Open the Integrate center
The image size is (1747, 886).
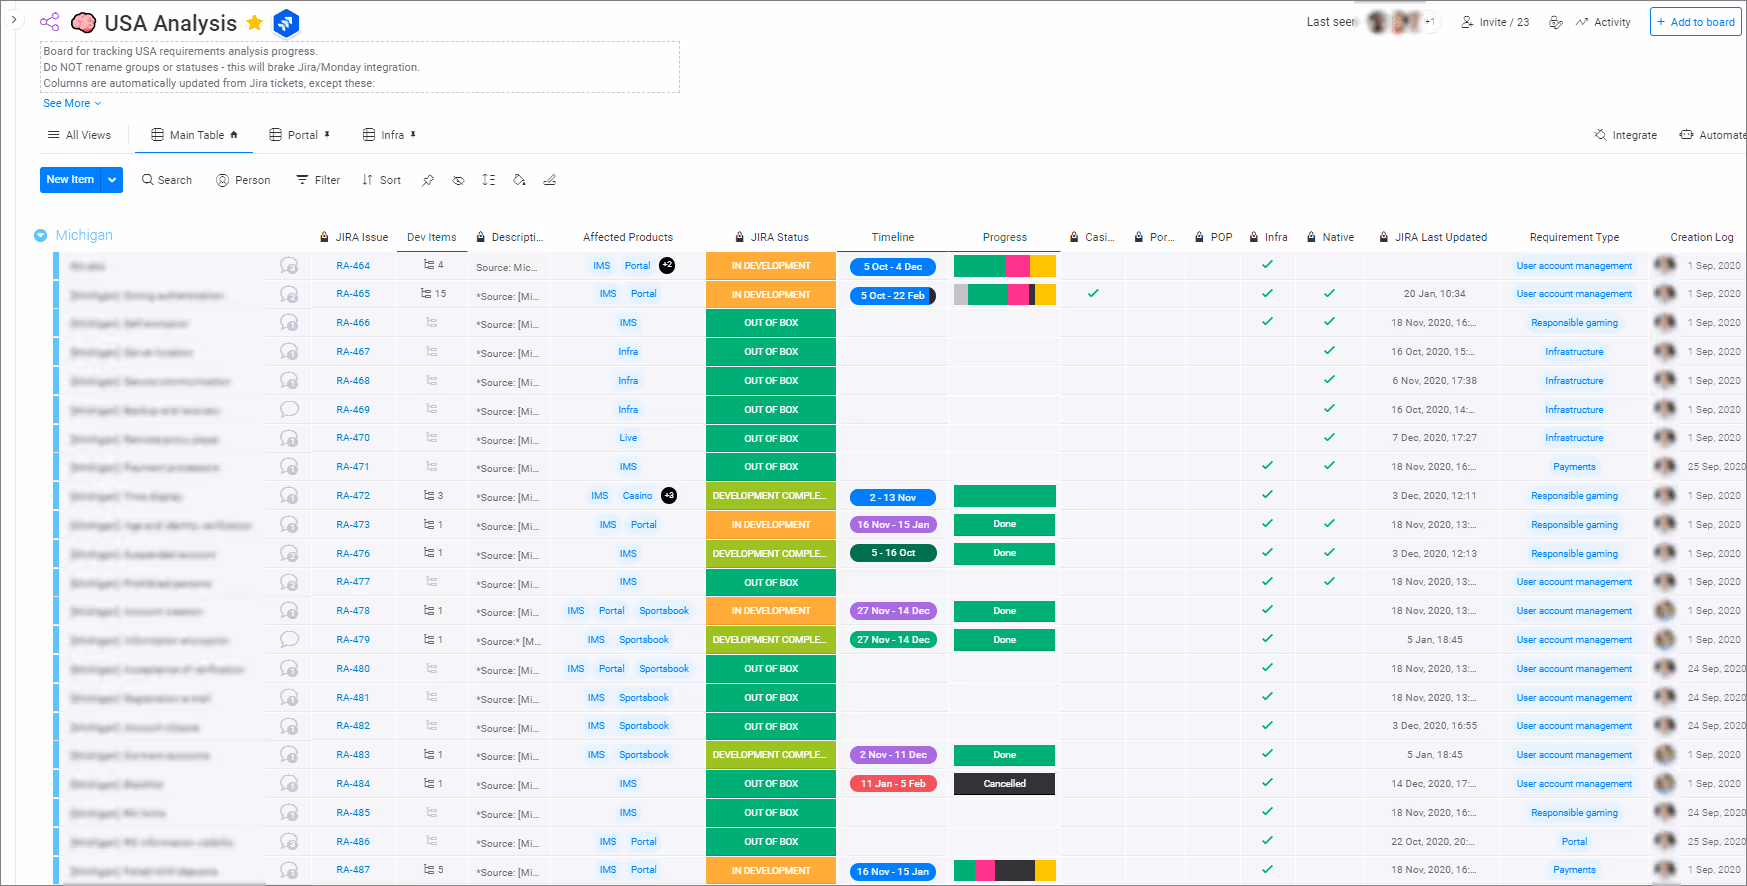(1626, 135)
